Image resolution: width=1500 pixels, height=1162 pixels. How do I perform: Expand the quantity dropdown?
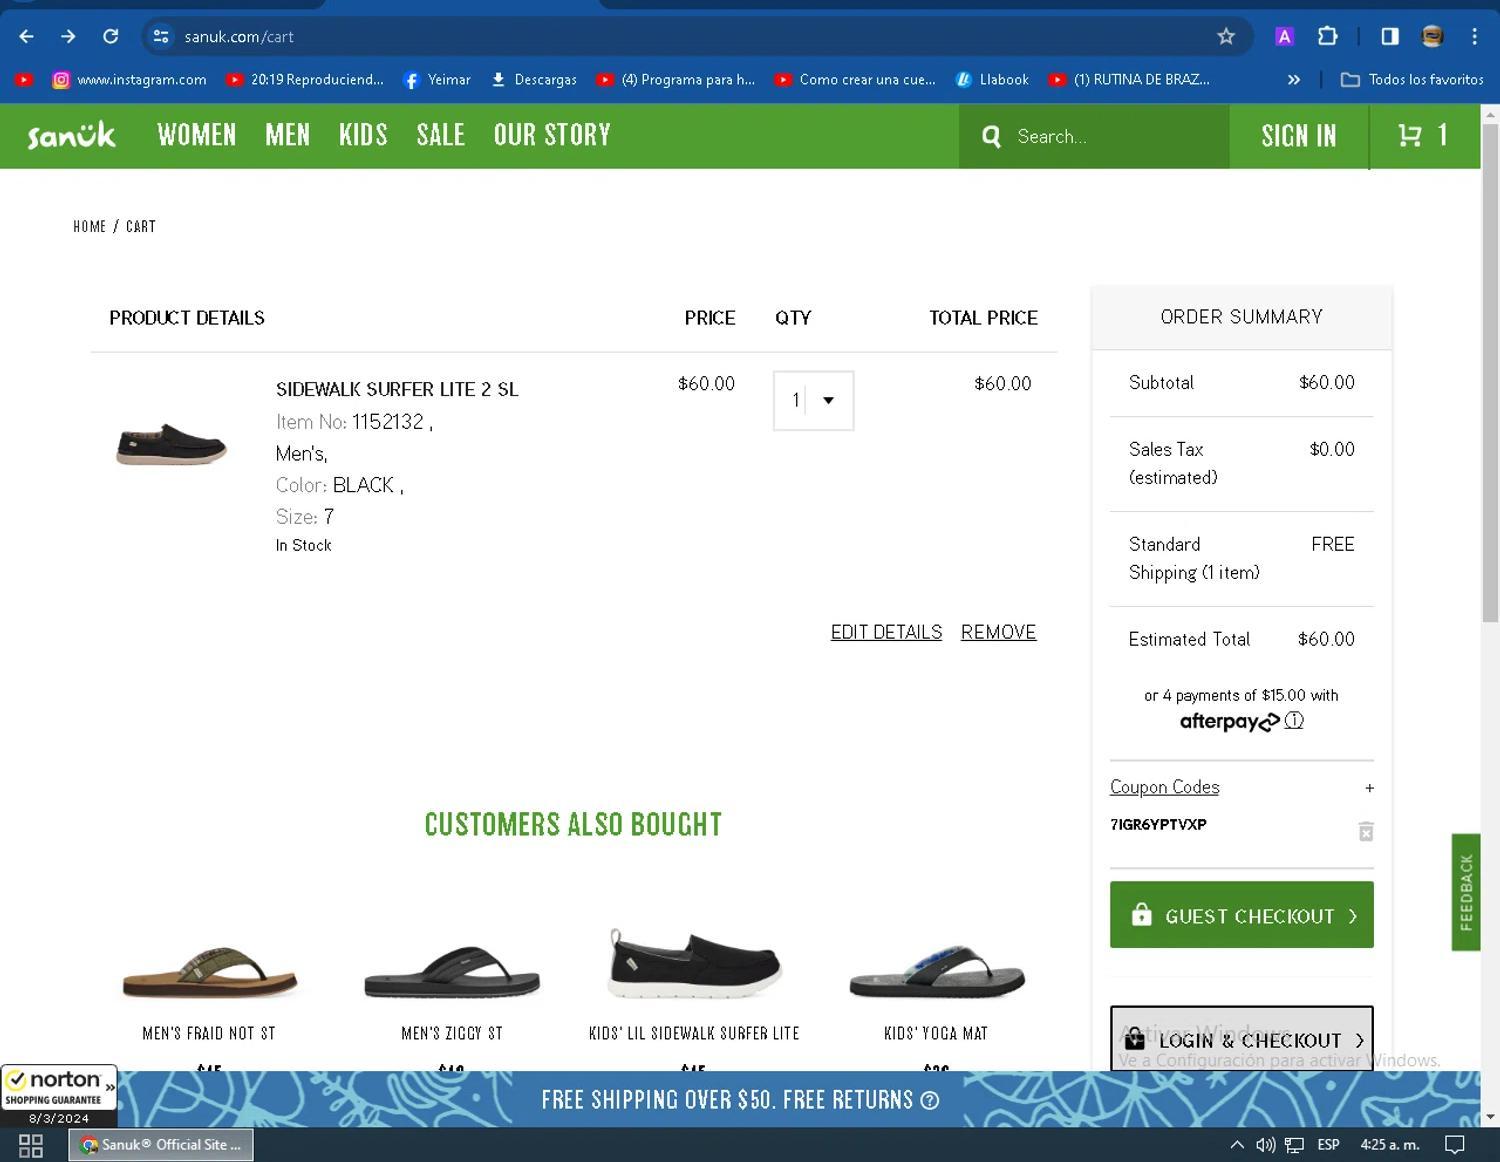click(x=813, y=400)
